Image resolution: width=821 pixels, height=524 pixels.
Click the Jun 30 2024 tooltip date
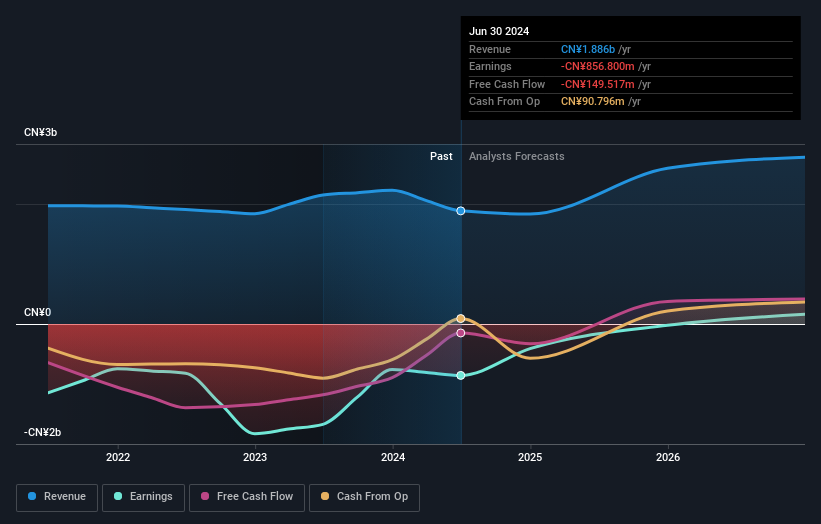click(x=499, y=31)
